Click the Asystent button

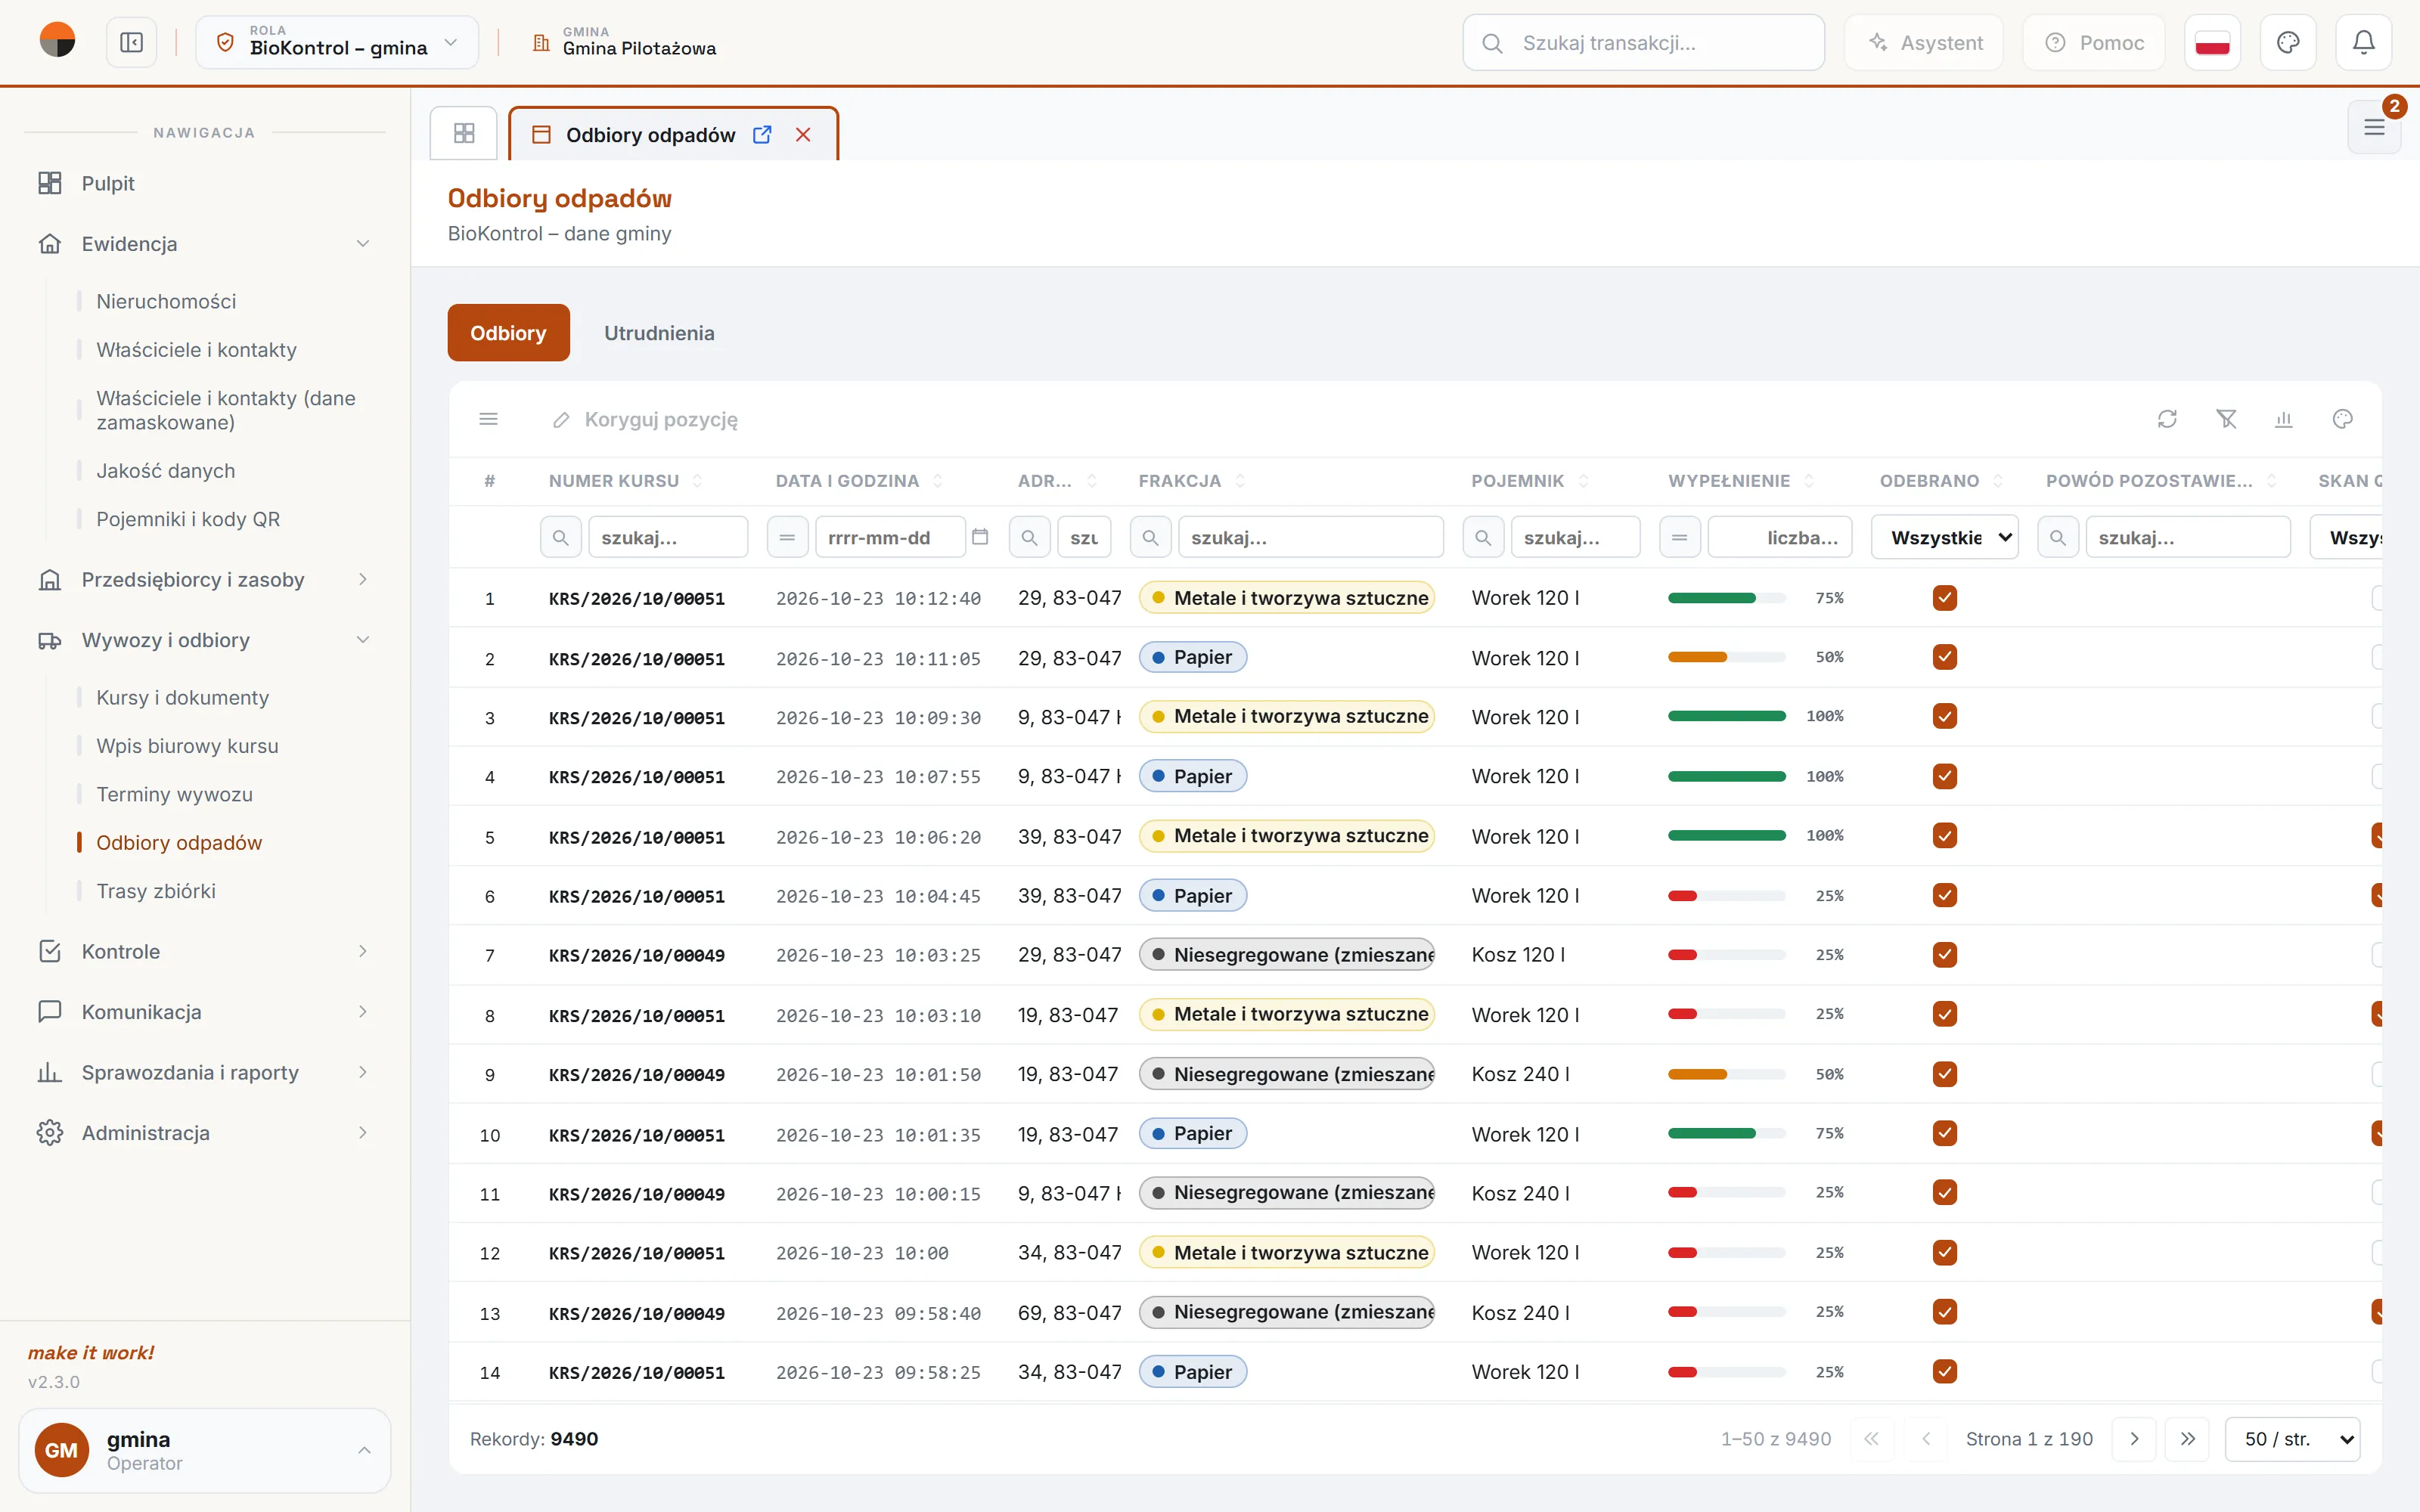[1924, 42]
